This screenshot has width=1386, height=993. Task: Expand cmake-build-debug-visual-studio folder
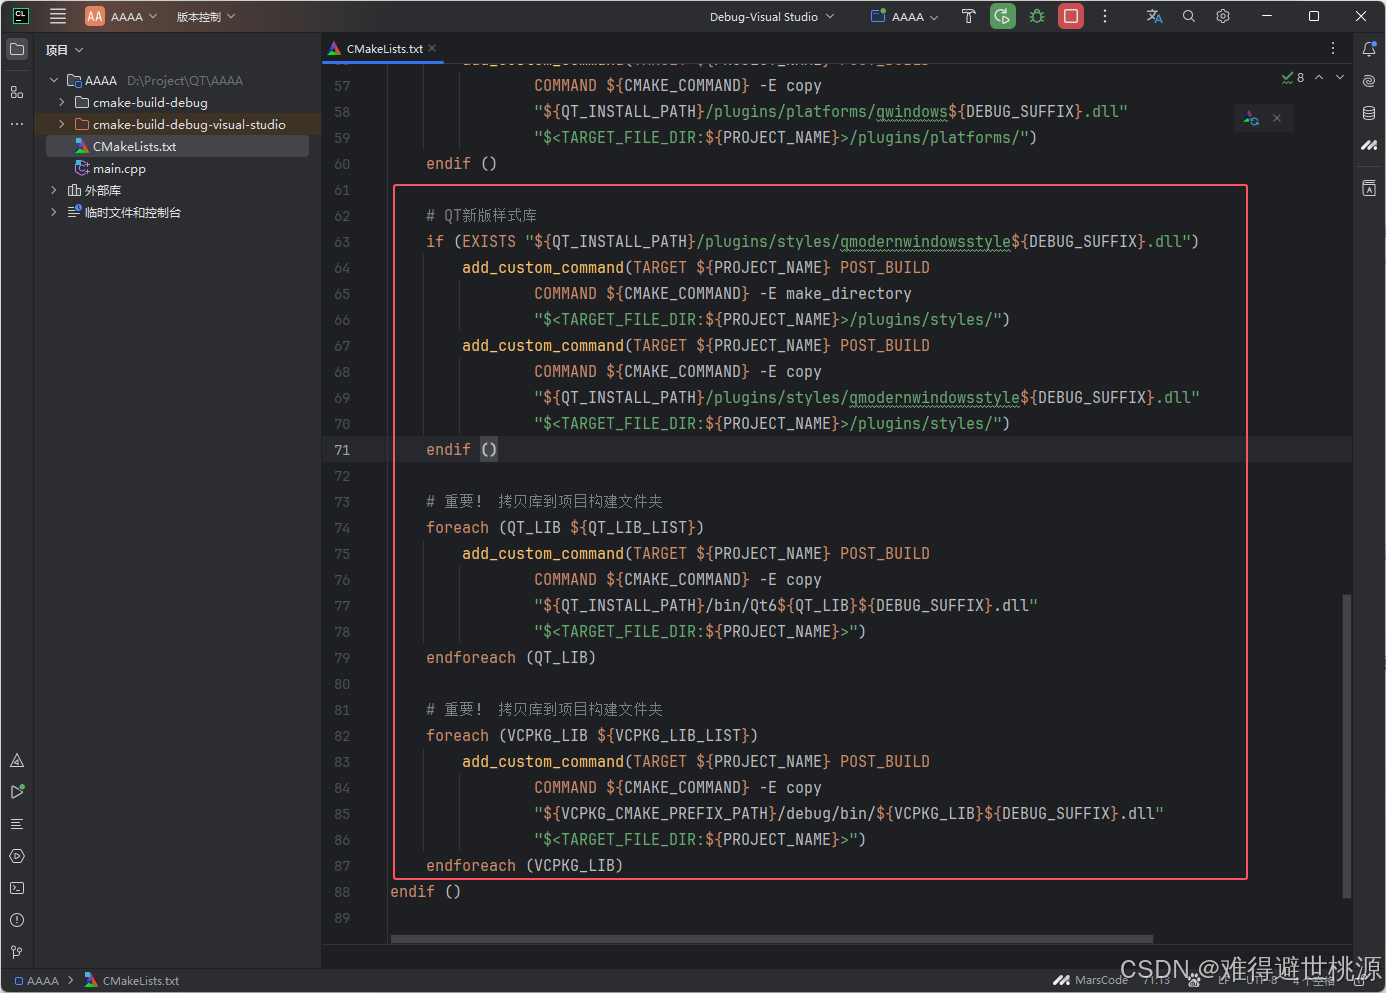(x=62, y=124)
